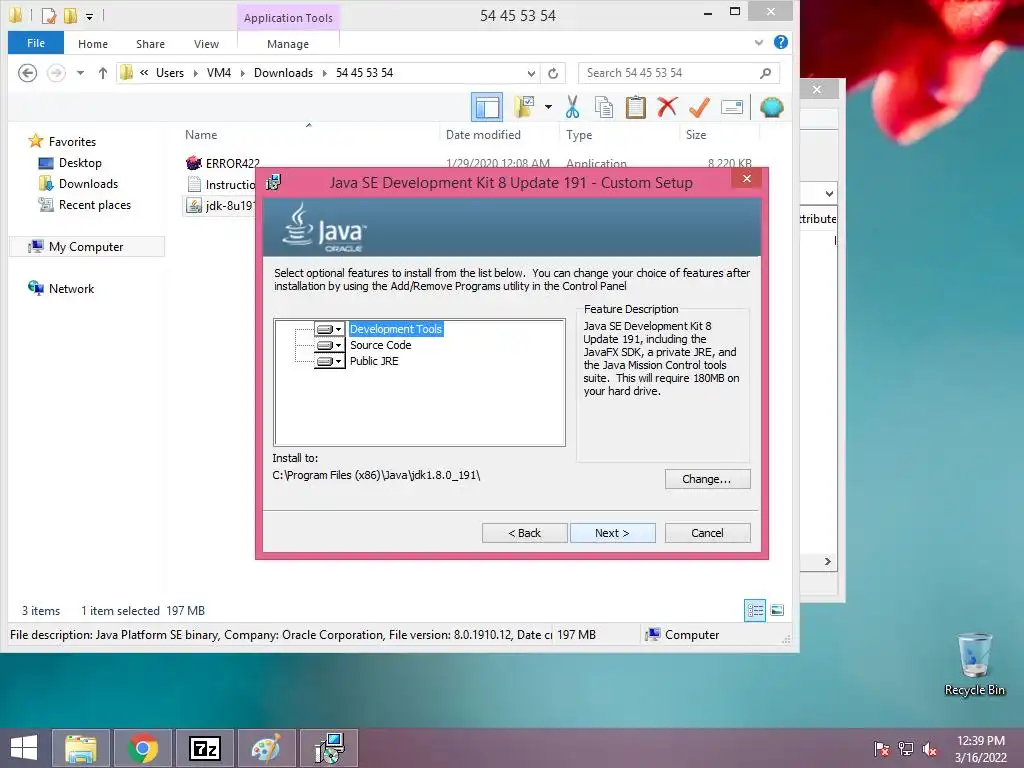Open File Explorer from the taskbar
This screenshot has width=1024, height=768.
[80, 748]
